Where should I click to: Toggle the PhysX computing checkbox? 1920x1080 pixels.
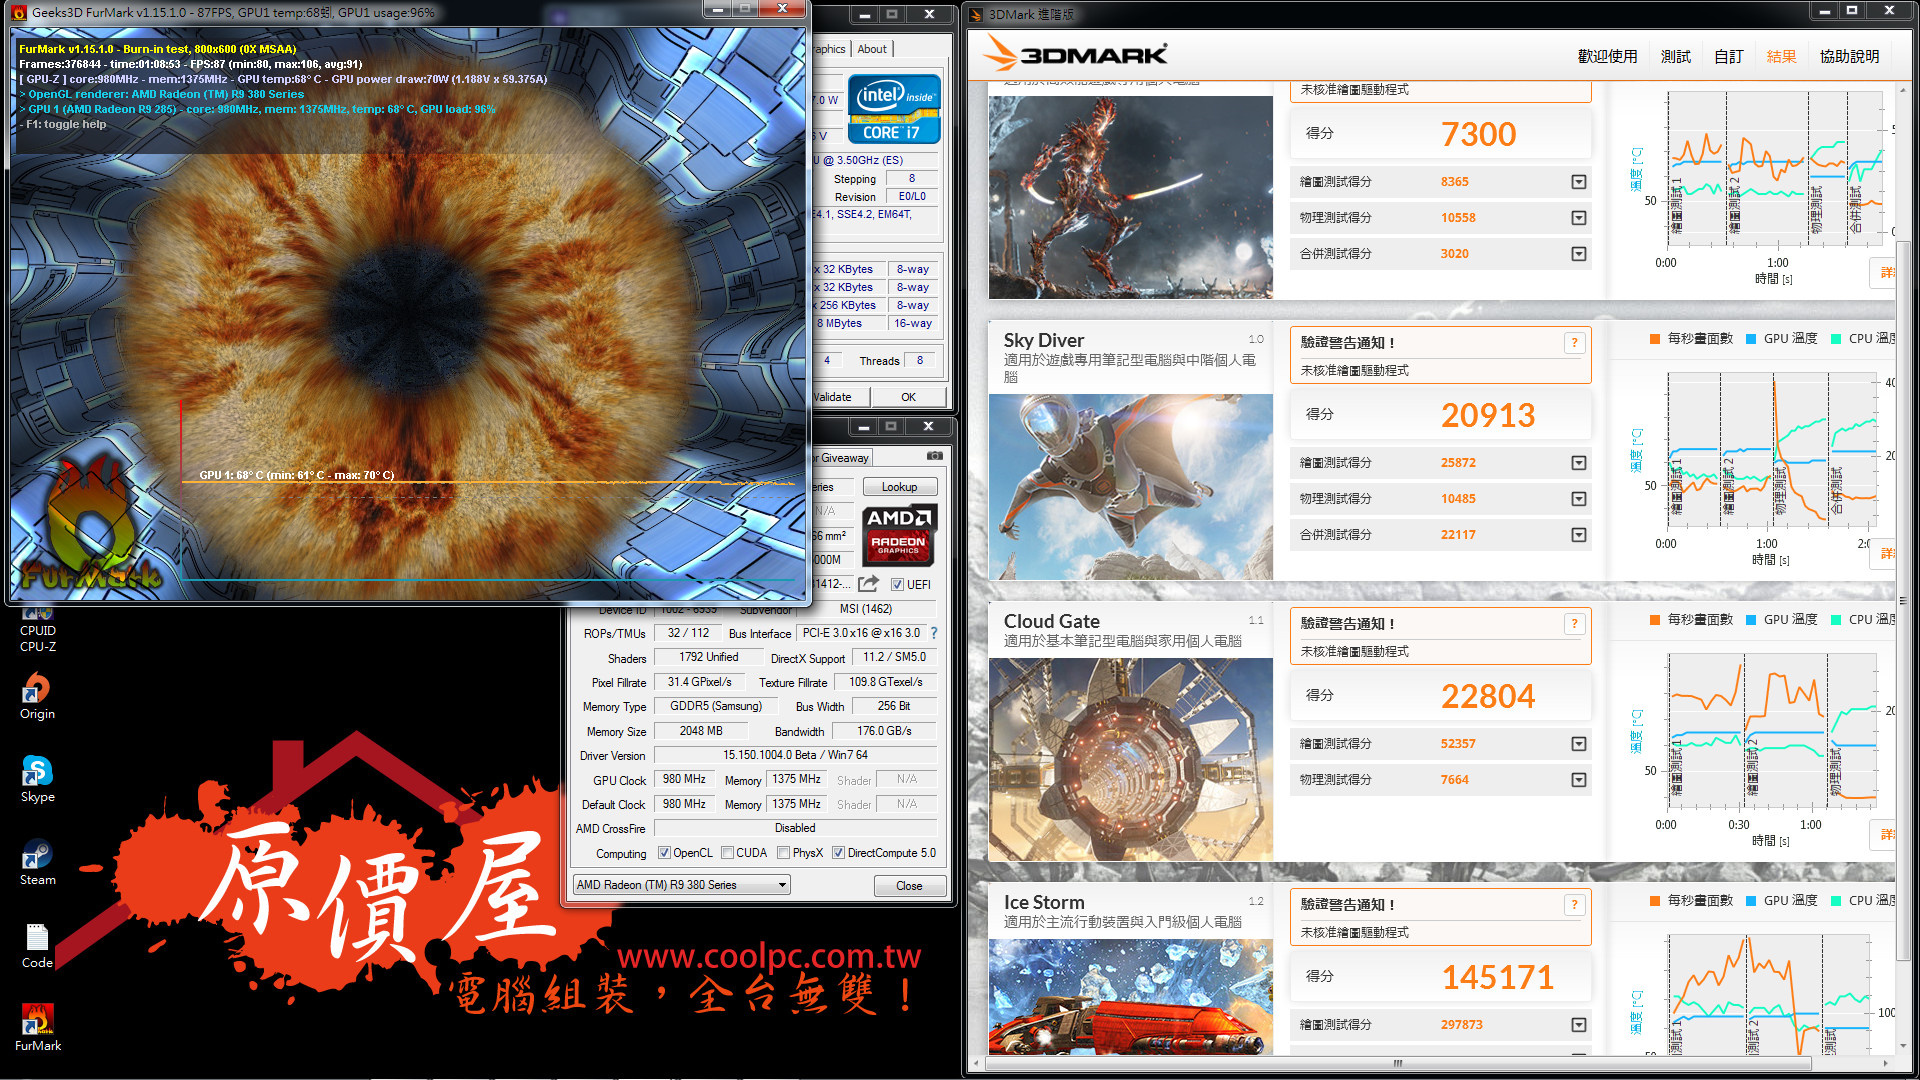[x=784, y=853]
